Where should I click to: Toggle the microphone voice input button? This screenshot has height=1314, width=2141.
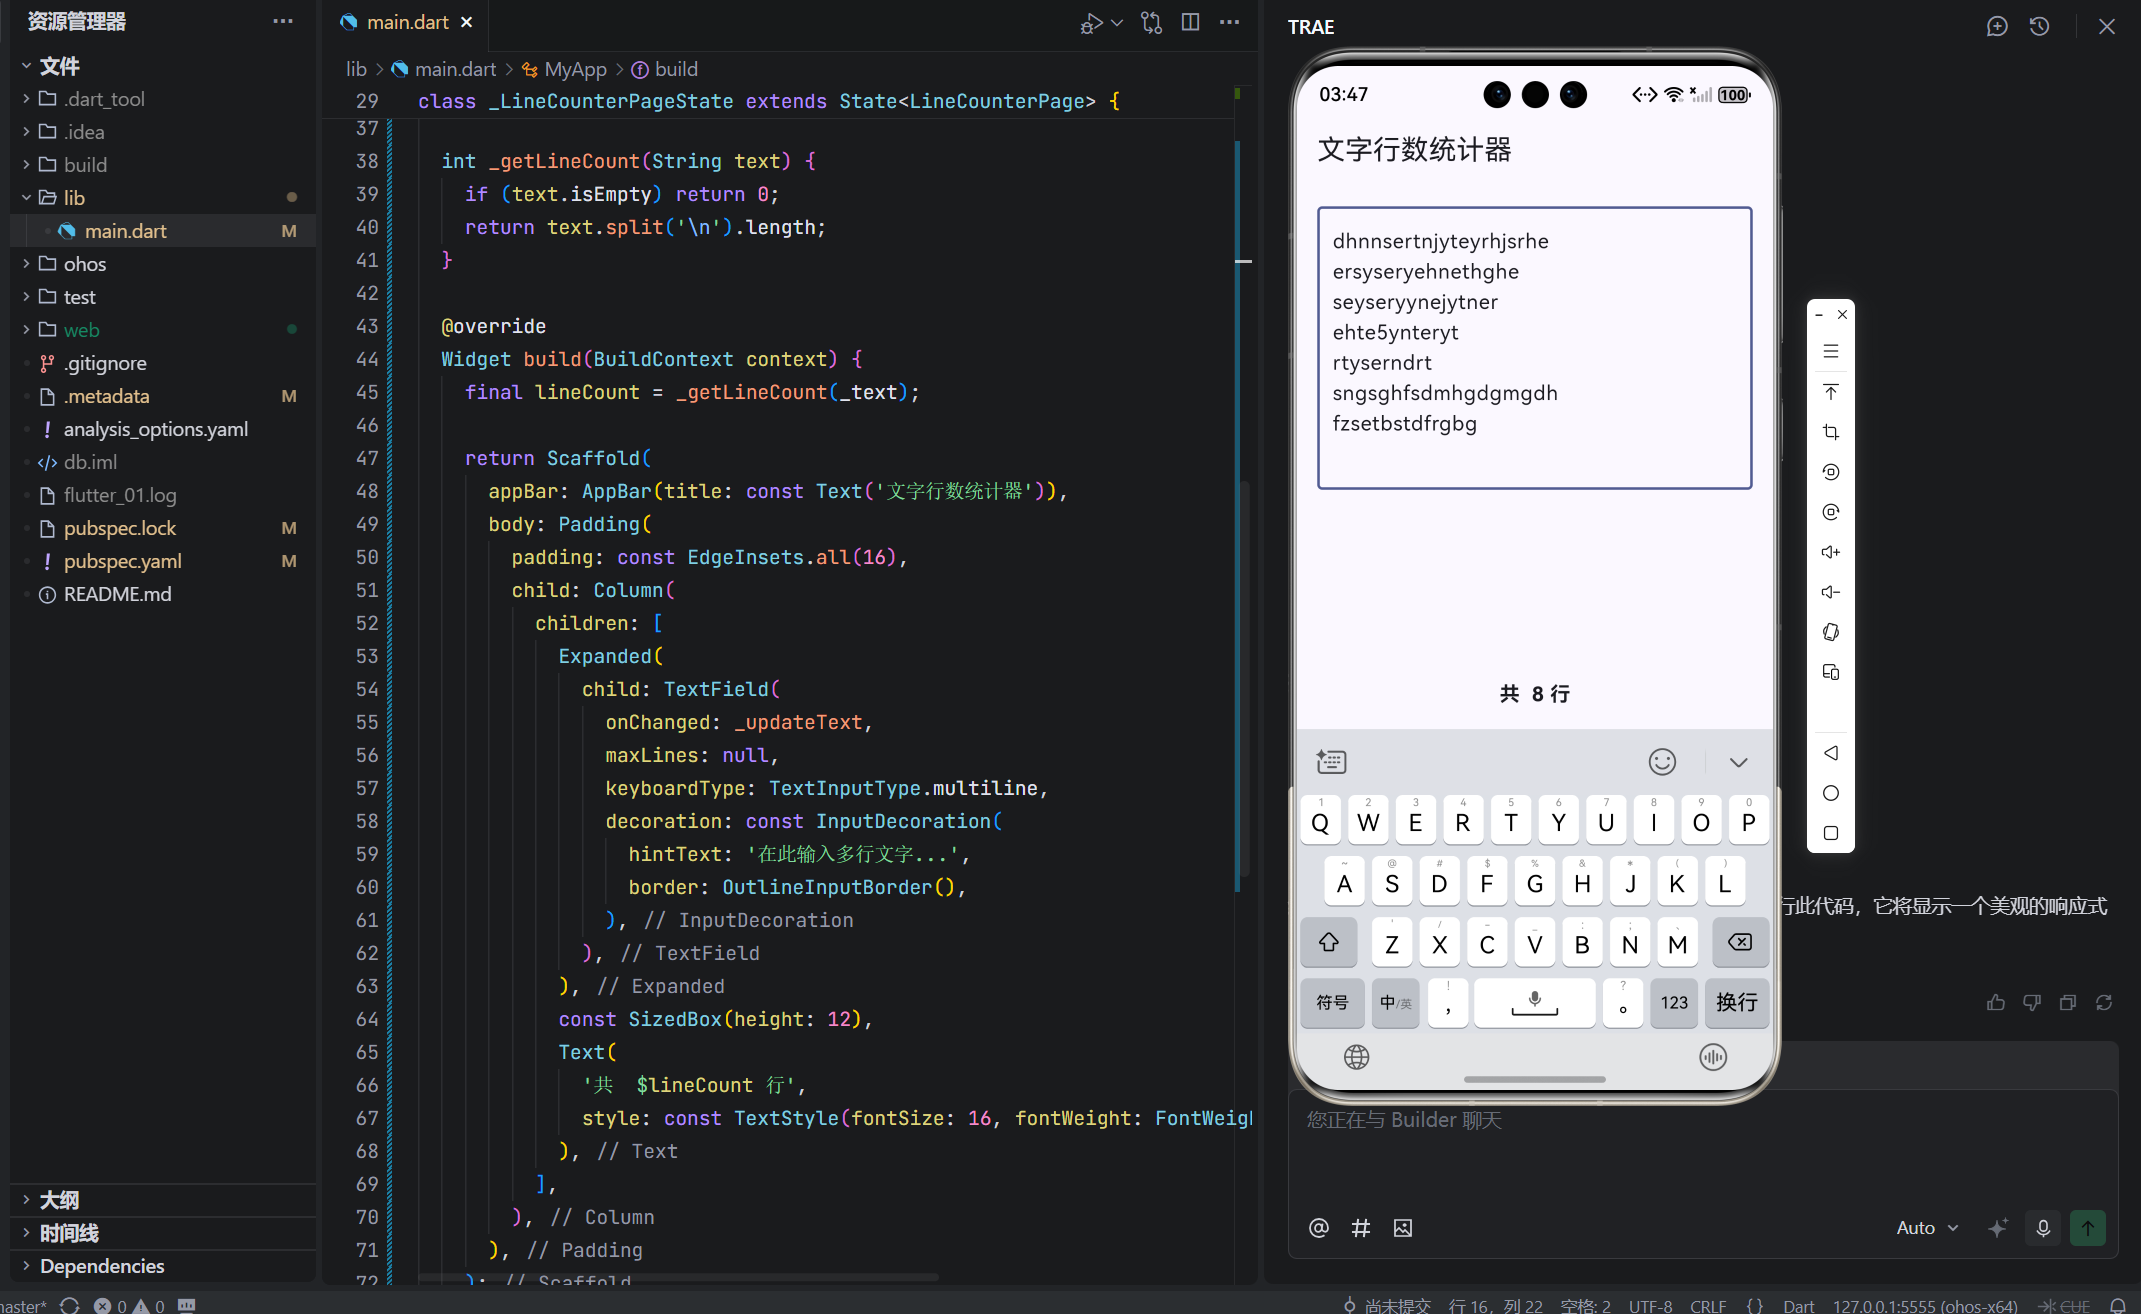click(x=2043, y=1228)
